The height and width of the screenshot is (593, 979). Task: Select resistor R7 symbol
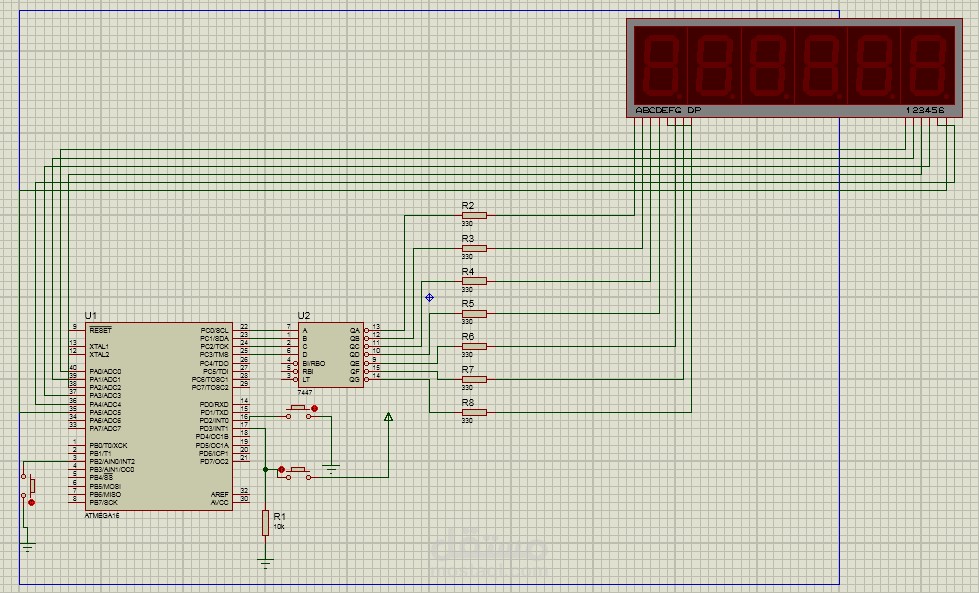tap(475, 379)
